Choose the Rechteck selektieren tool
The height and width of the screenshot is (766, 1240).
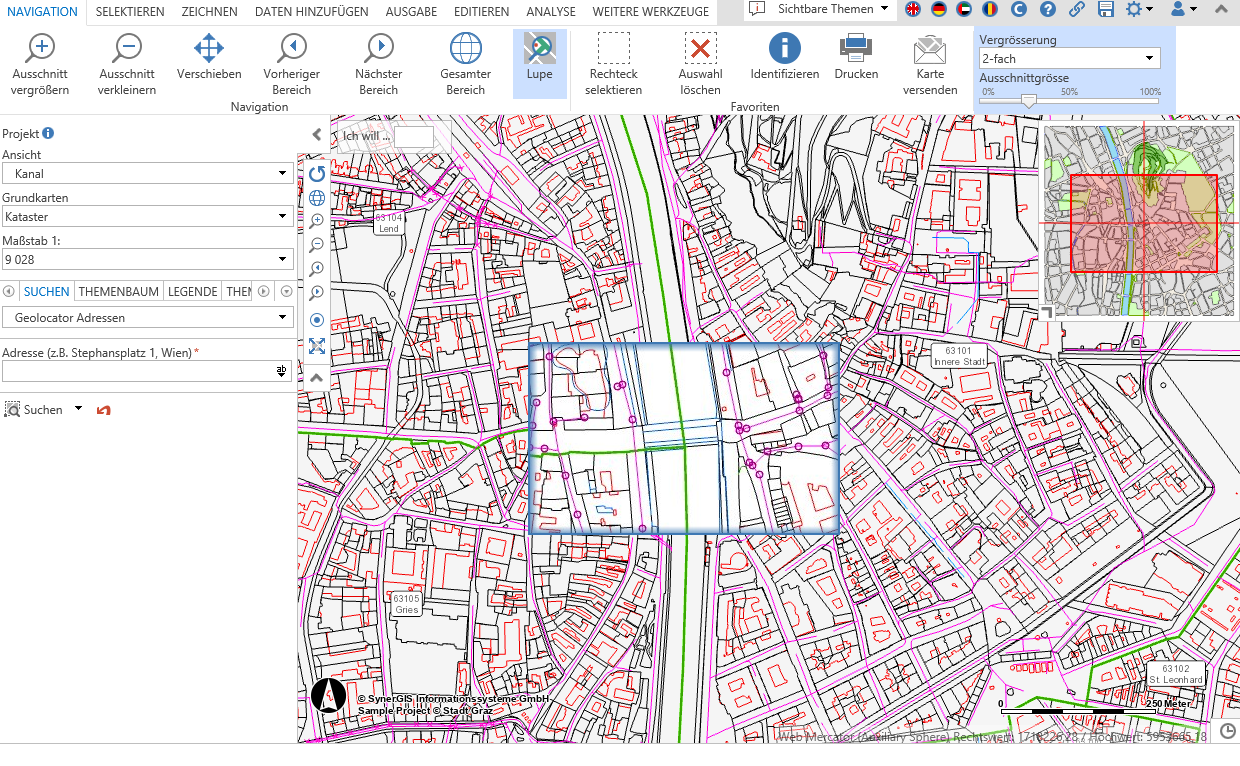pyautogui.click(x=613, y=49)
